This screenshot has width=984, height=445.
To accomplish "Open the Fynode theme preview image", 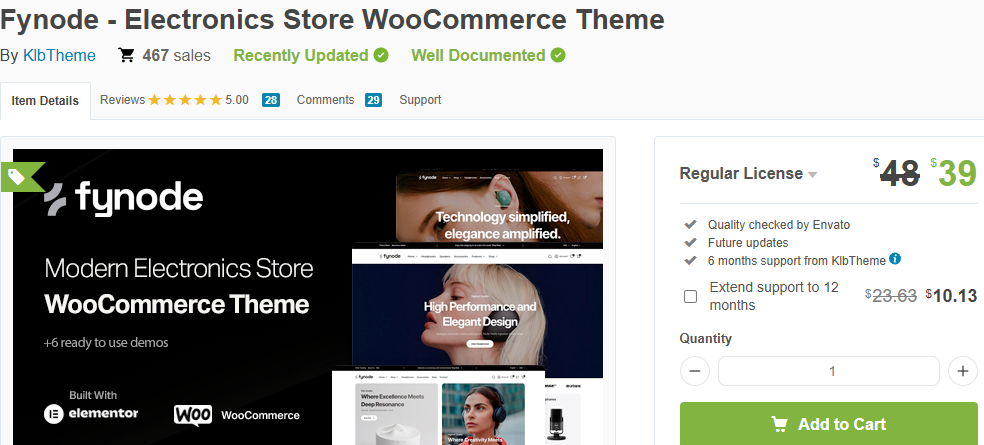I will (308, 297).
